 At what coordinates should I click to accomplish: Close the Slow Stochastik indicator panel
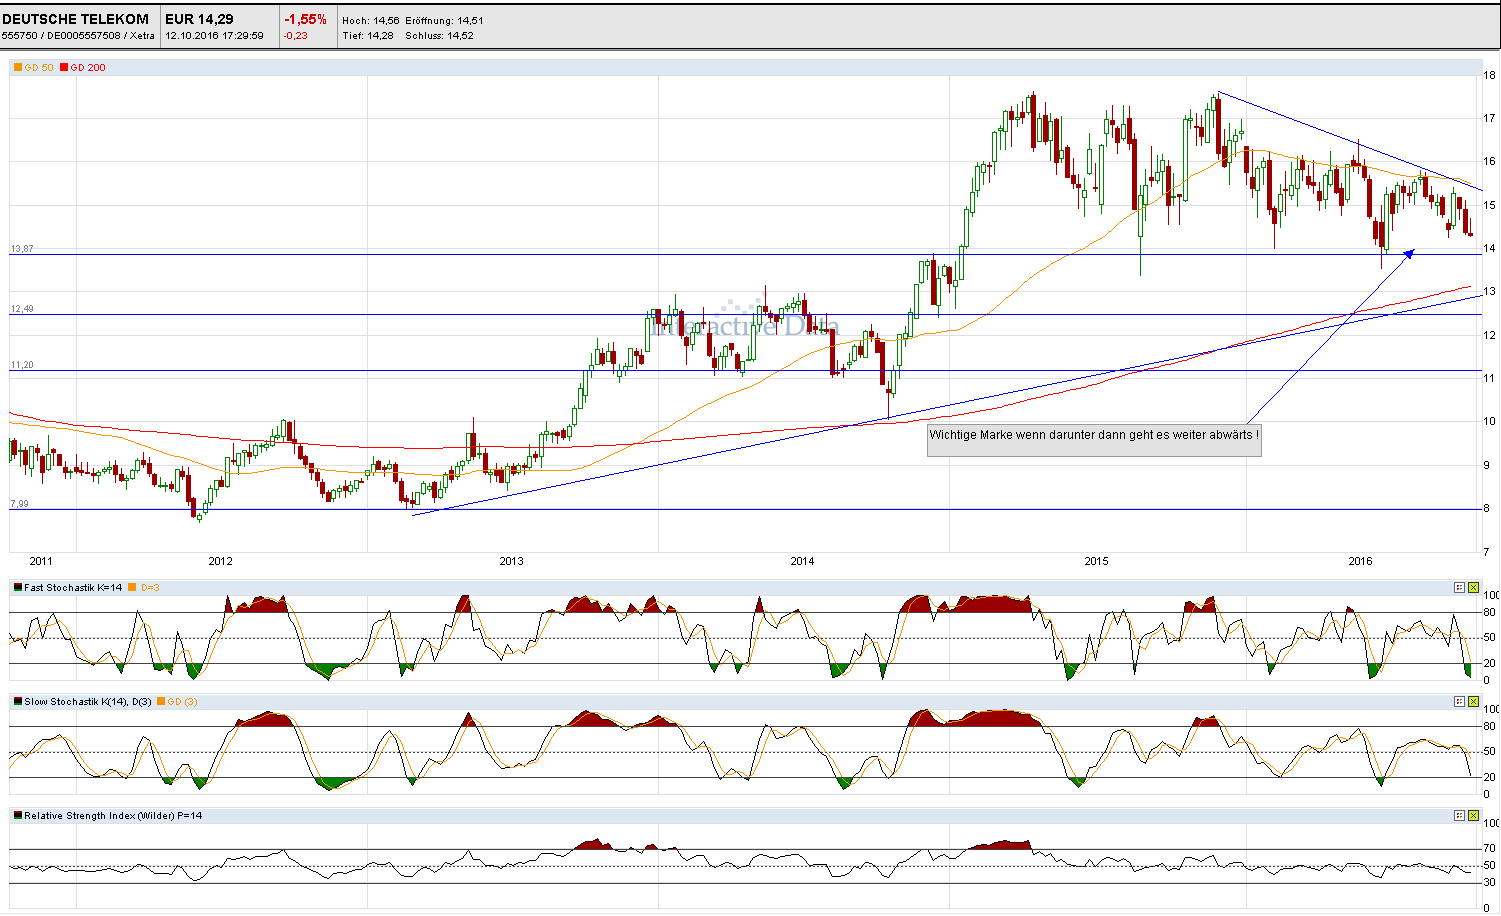pos(1473,702)
